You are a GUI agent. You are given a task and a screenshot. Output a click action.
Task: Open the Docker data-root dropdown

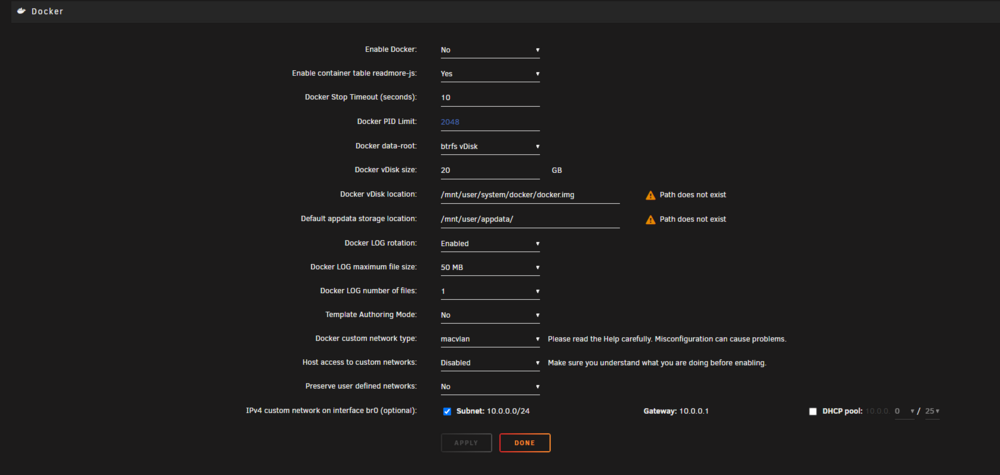[490, 147]
